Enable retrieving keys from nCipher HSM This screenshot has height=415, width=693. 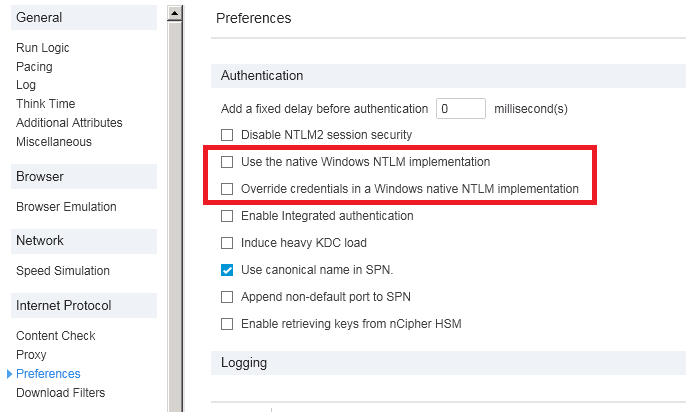[227, 324]
